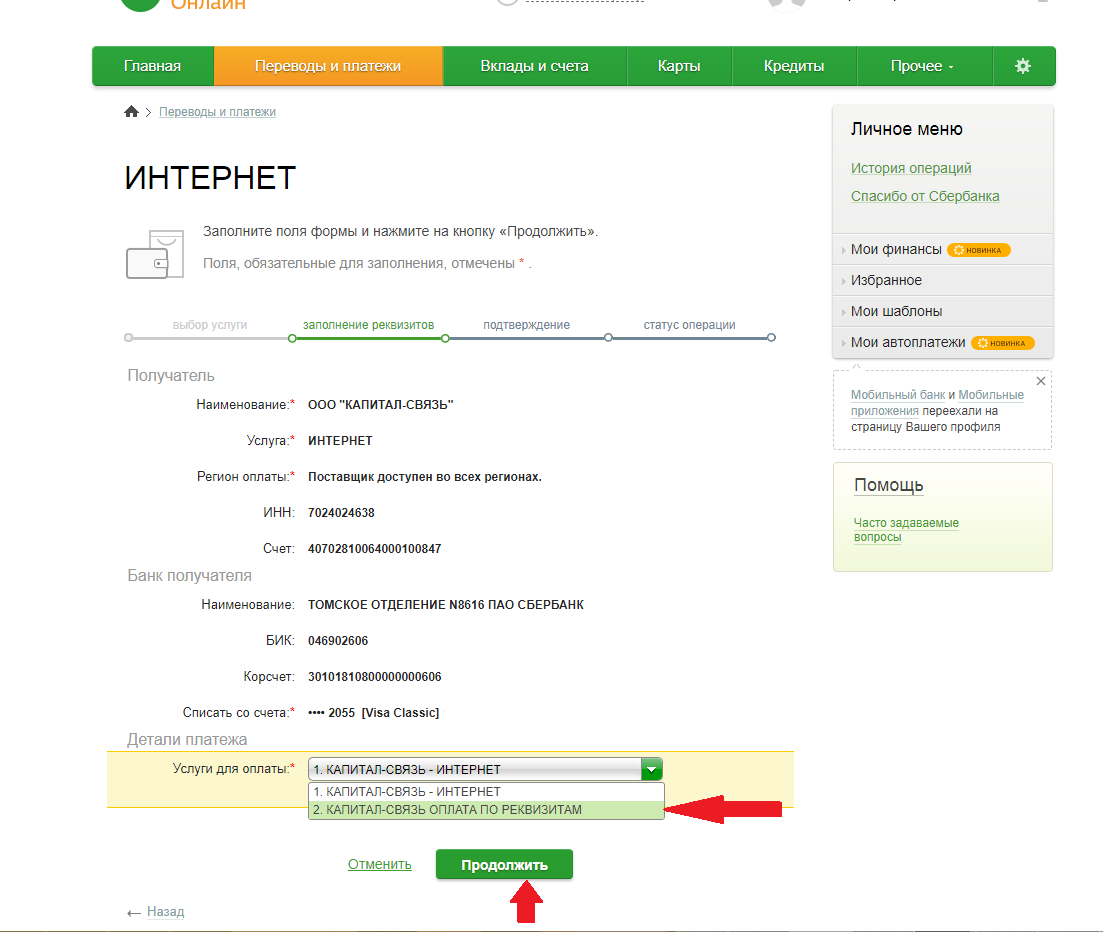Click Корсчет value 30101810800000000606
Screen dimensions: 1103x932
click(x=374, y=677)
